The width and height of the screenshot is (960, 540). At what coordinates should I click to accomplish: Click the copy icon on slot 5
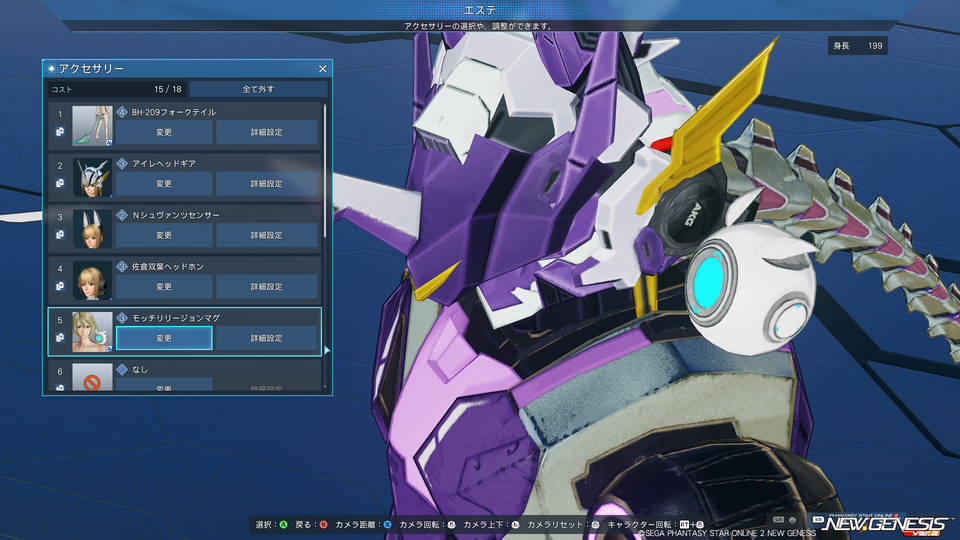coord(60,337)
